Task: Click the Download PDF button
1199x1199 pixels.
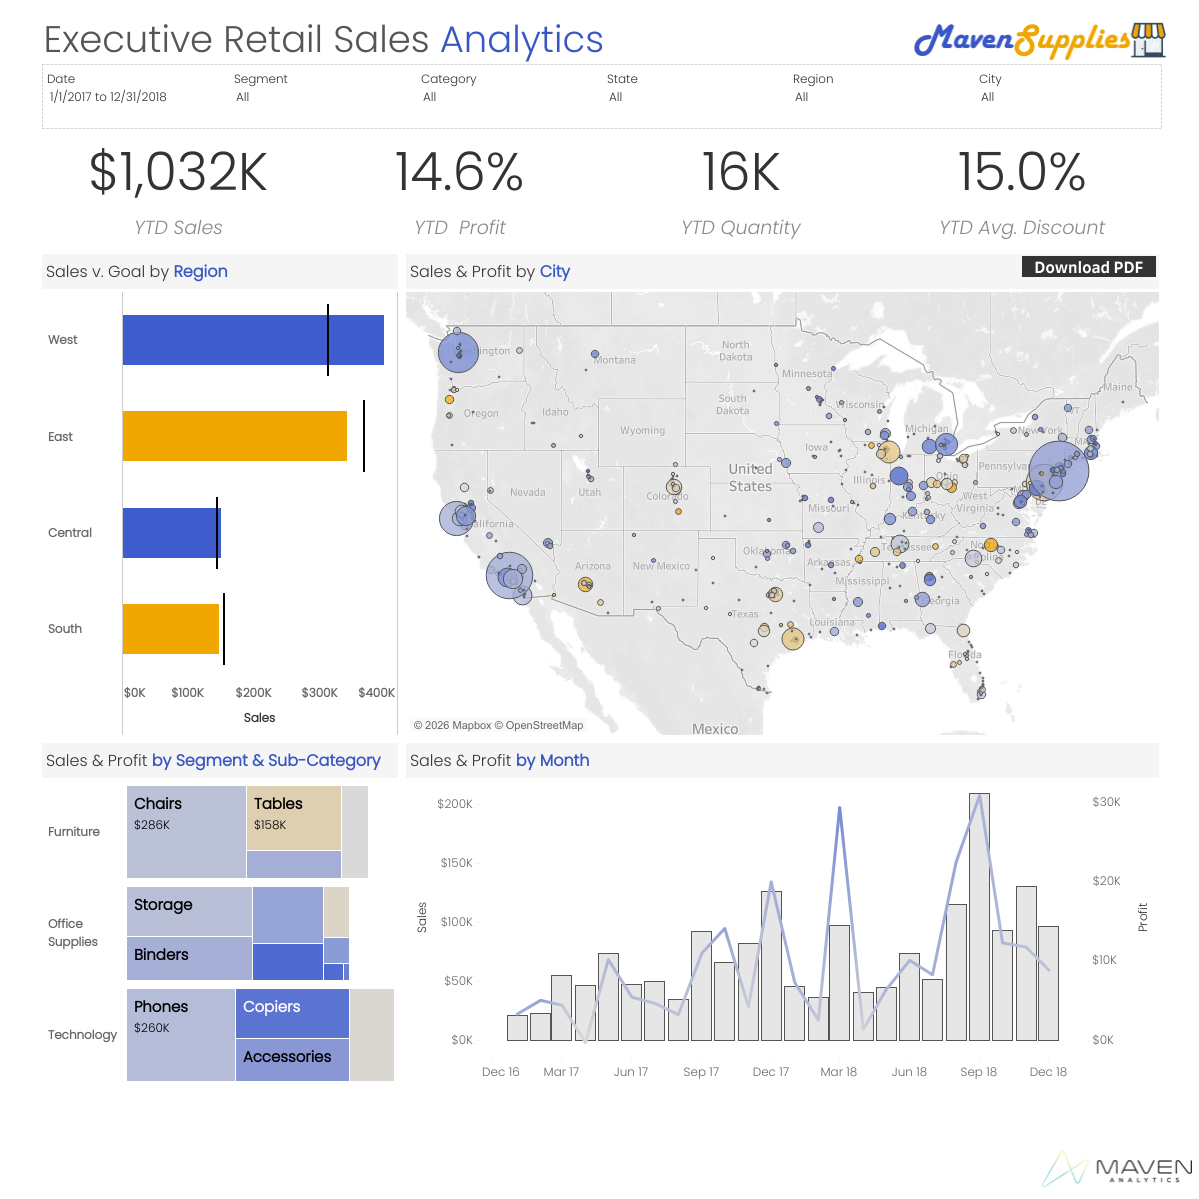Action: [x=1088, y=267]
